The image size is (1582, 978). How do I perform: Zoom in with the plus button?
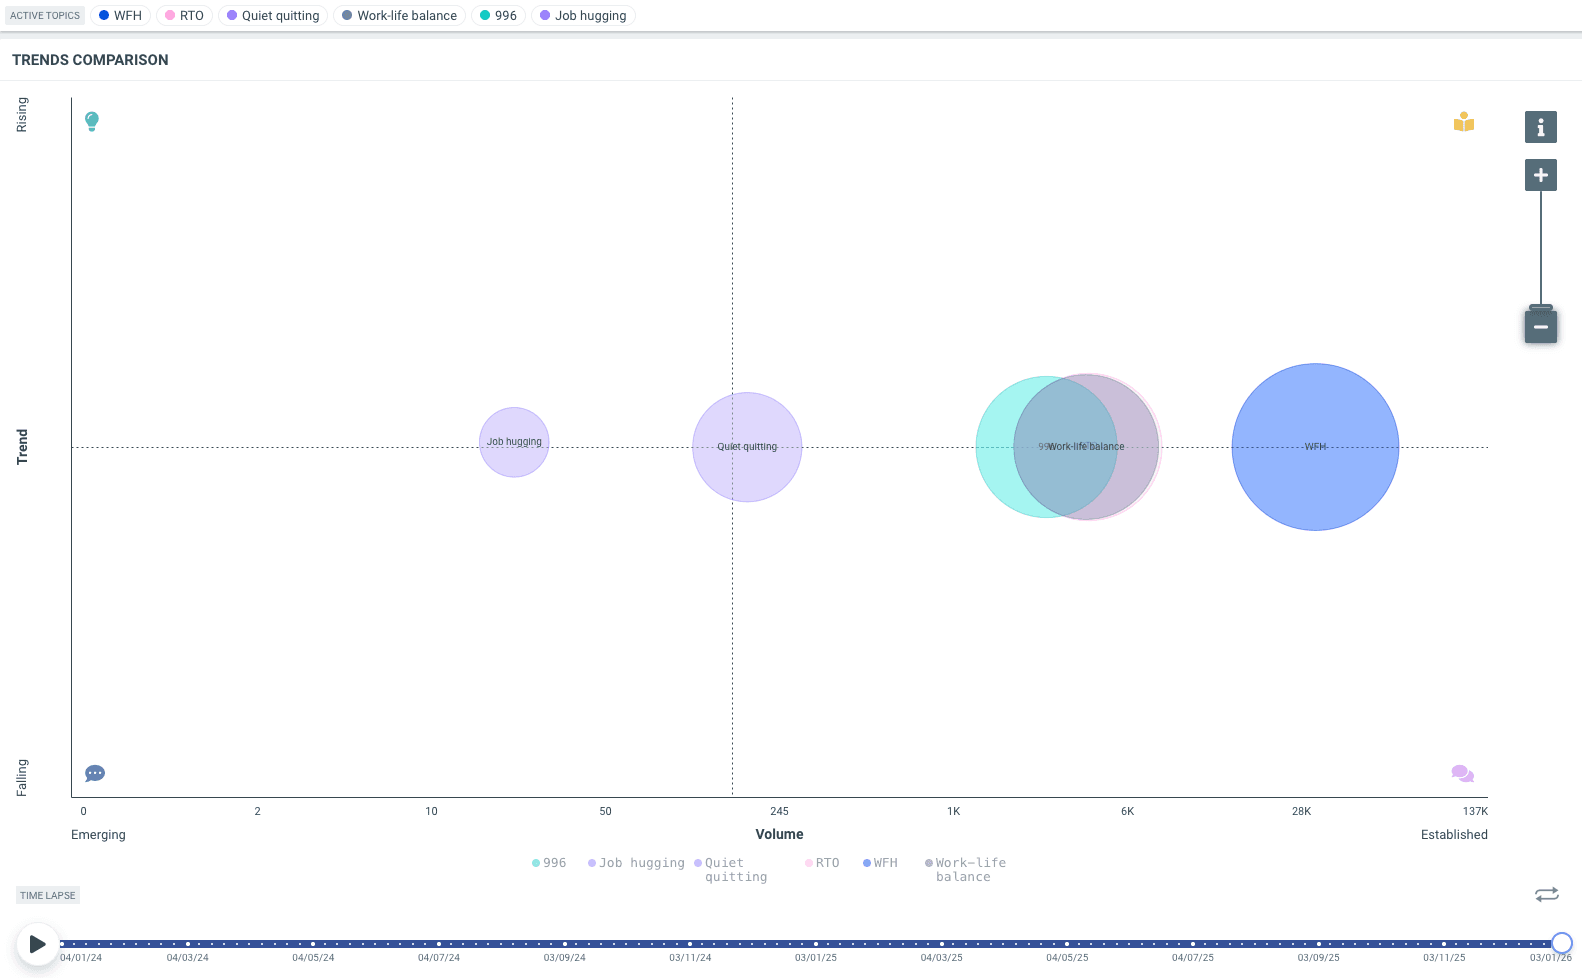1540,175
